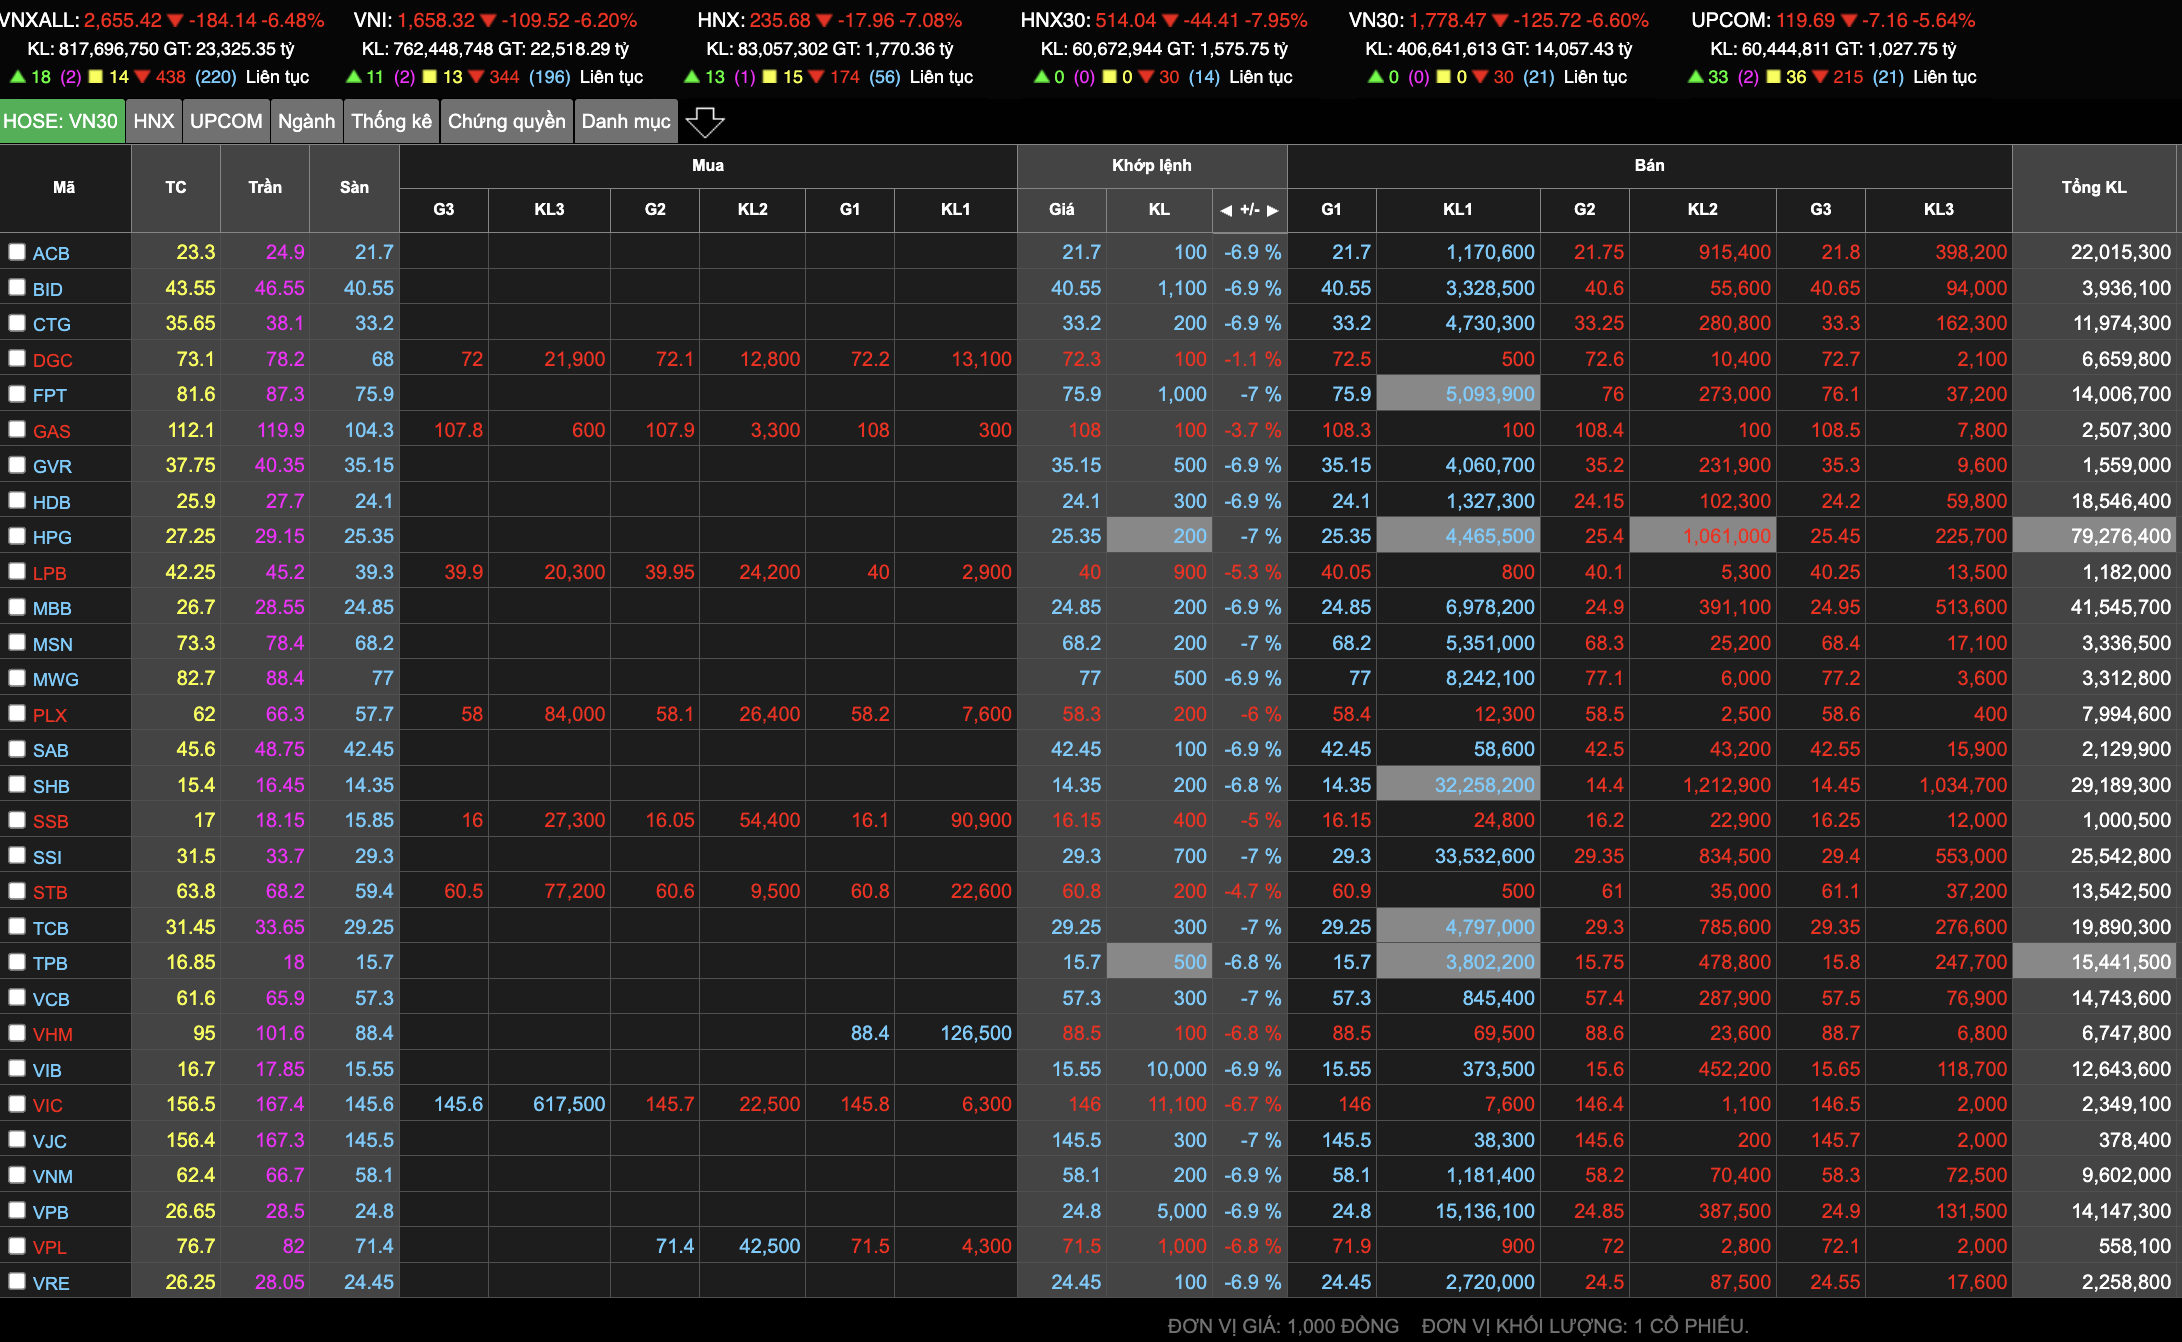
Task: Enable the checkbox beside VRE
Action: [17, 1281]
